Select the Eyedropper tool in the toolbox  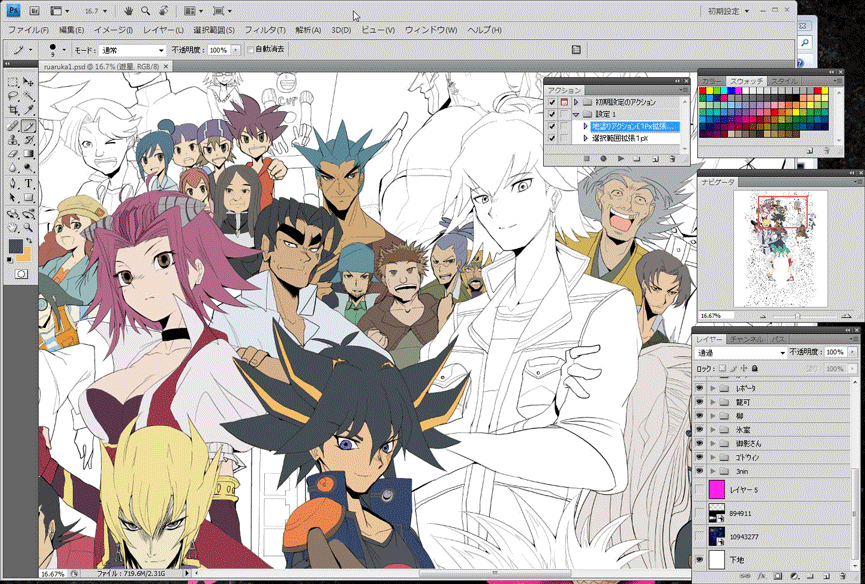pyautogui.click(x=29, y=109)
